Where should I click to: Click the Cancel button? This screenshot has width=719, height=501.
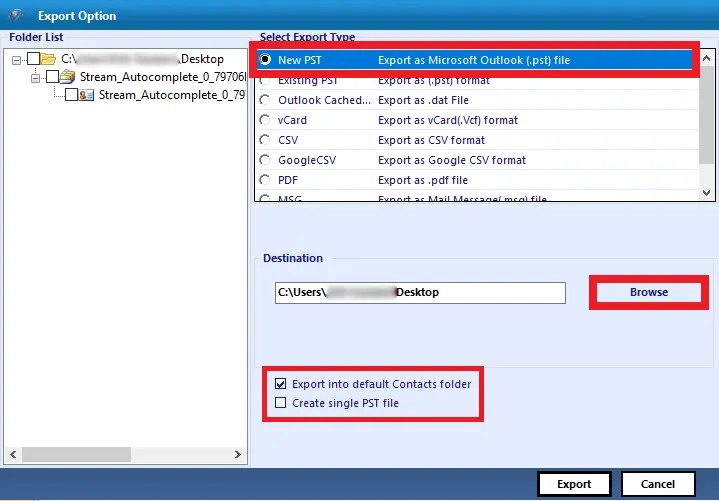pos(658,484)
